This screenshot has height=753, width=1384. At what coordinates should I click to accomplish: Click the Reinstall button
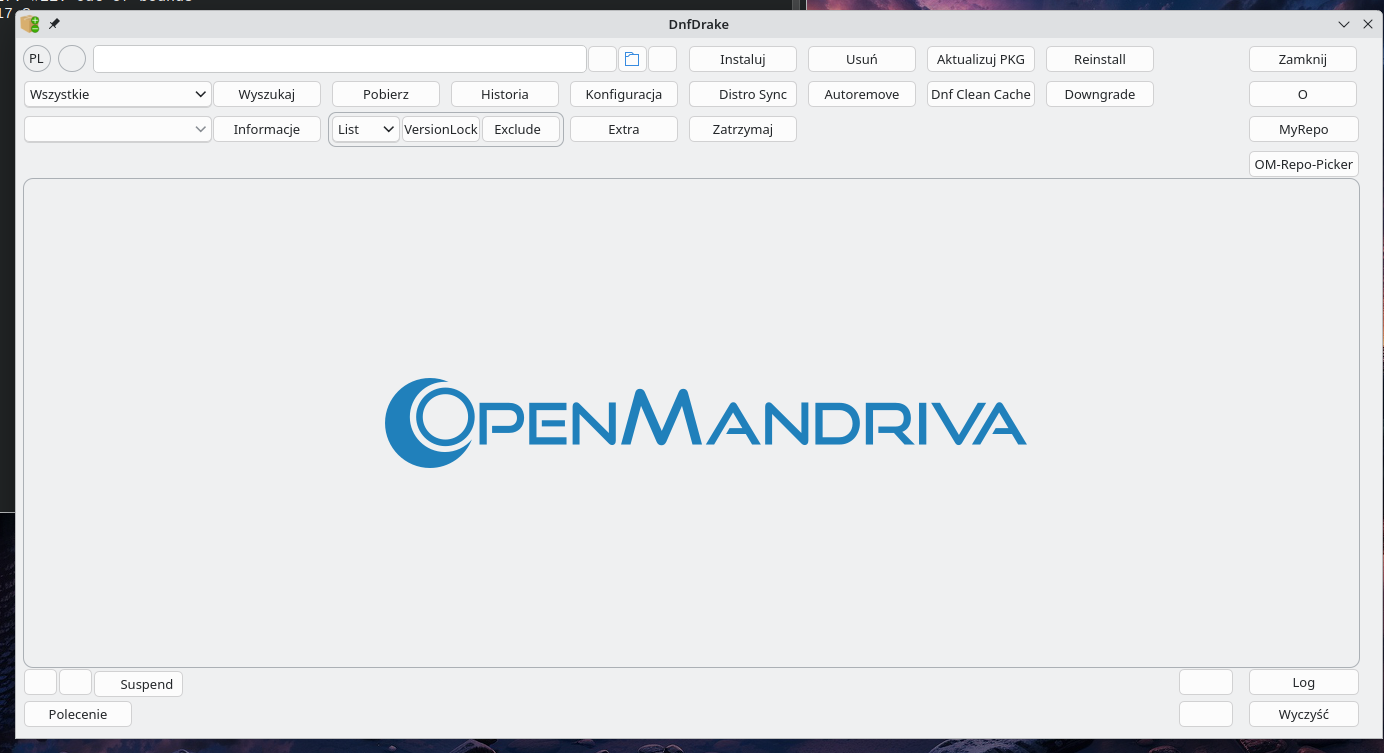point(1100,59)
